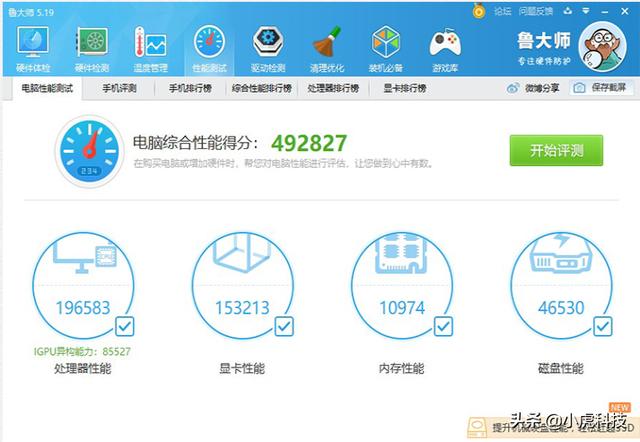Viewport: 640px width, 442px height.
Task: Click 微博分享 share link
Action: (x=542, y=88)
